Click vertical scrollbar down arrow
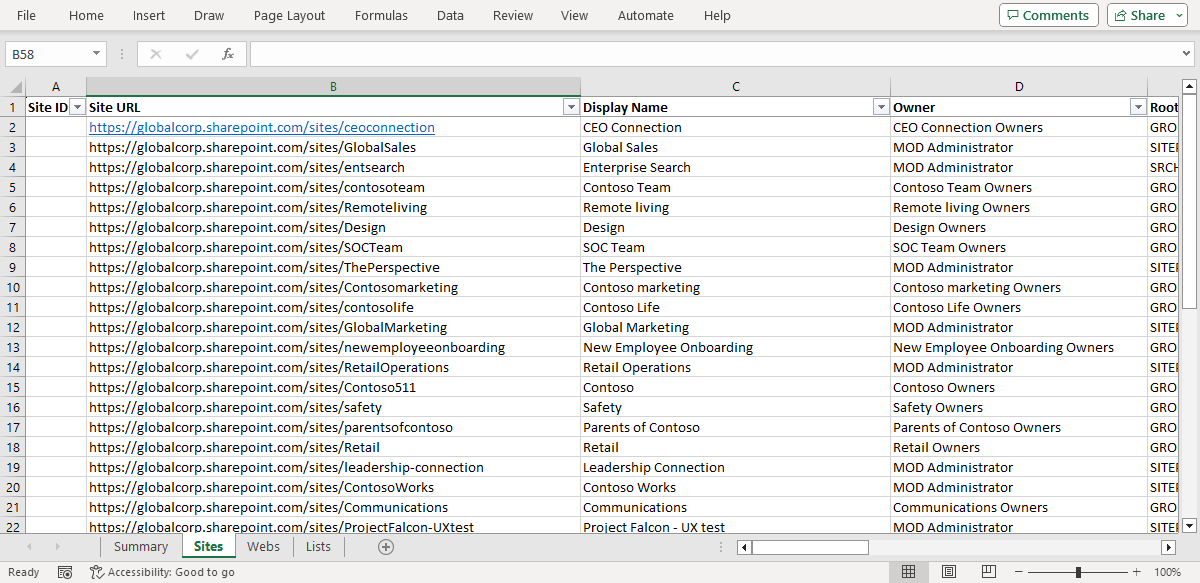 (x=1189, y=525)
